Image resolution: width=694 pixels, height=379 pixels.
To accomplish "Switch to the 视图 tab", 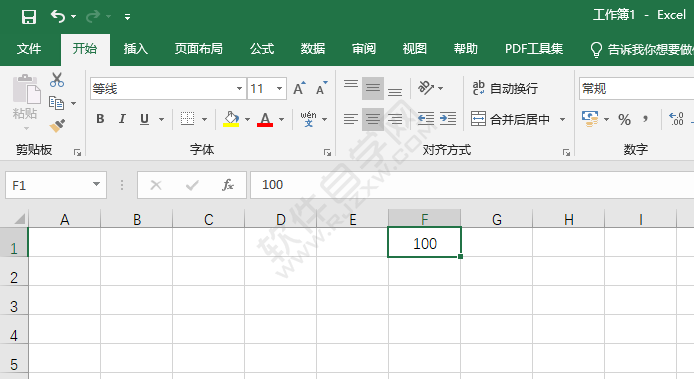I will tap(415, 49).
